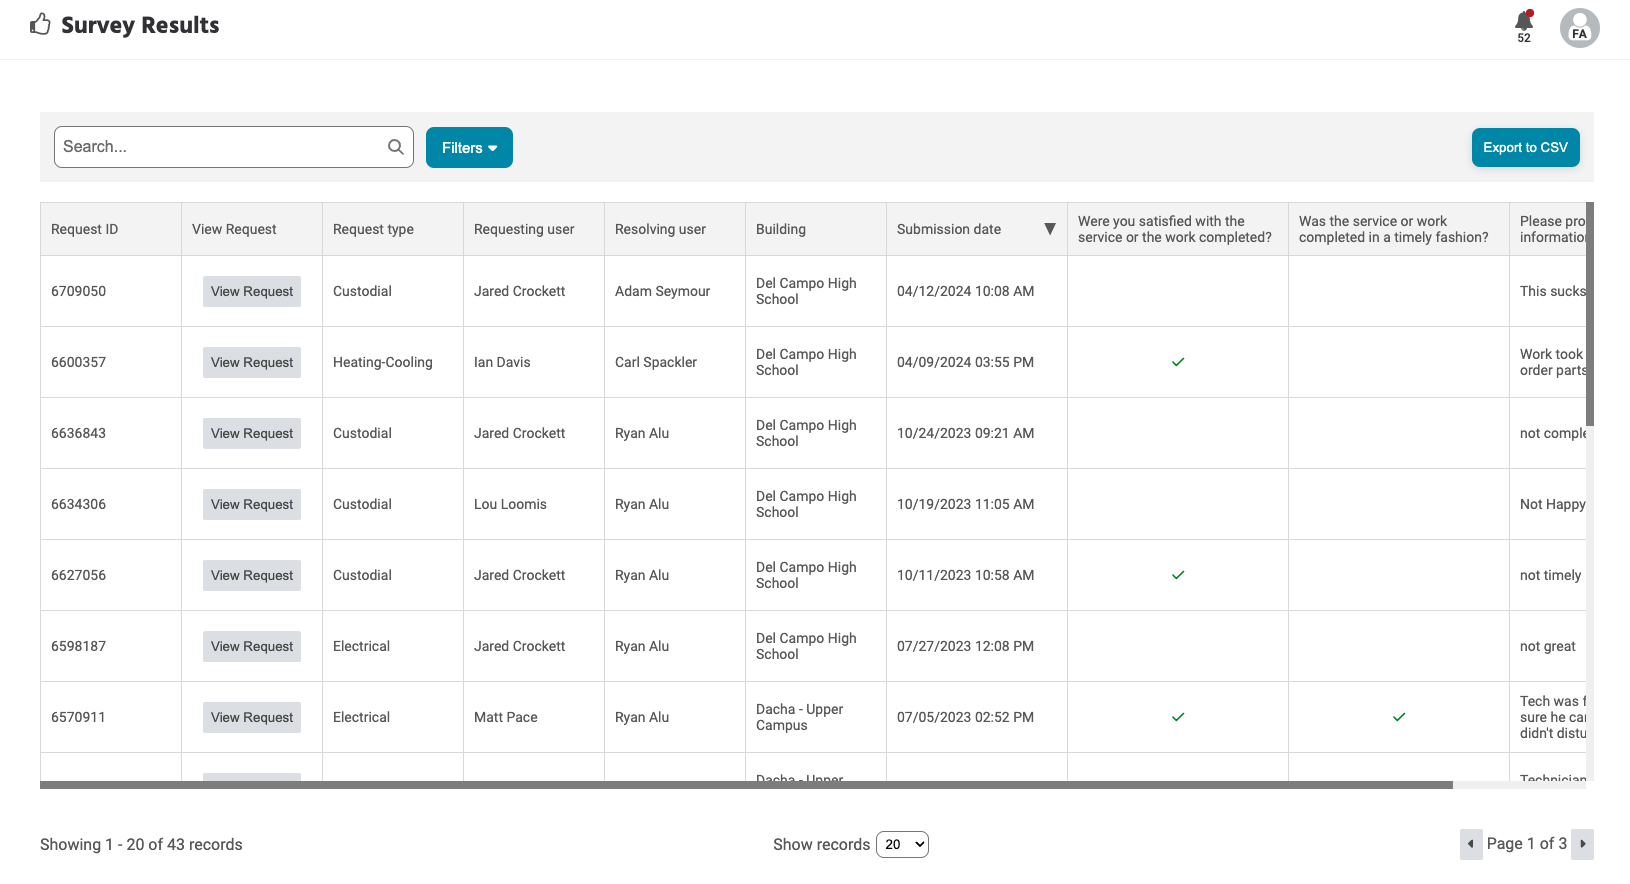Click satisfied checkmark for request 6627056

[x=1177, y=575]
